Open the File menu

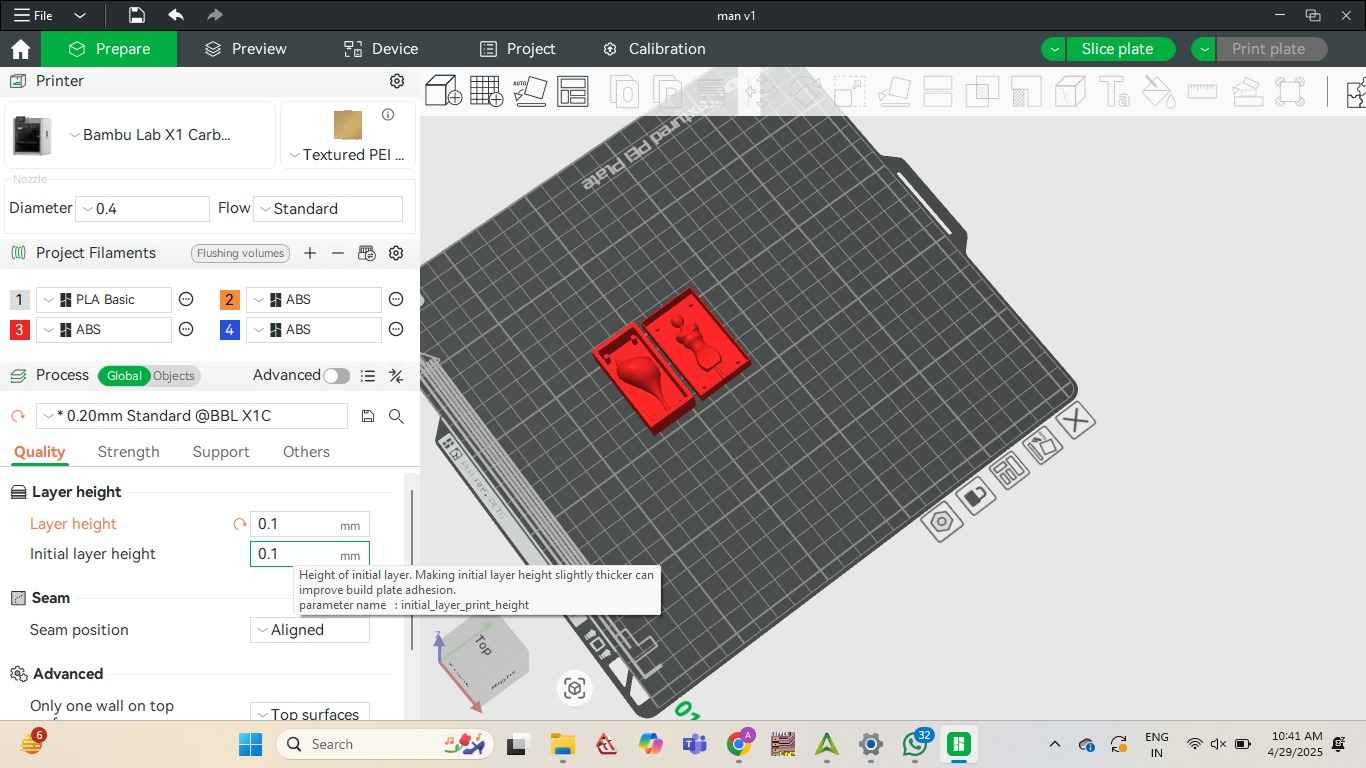pyautogui.click(x=33, y=15)
